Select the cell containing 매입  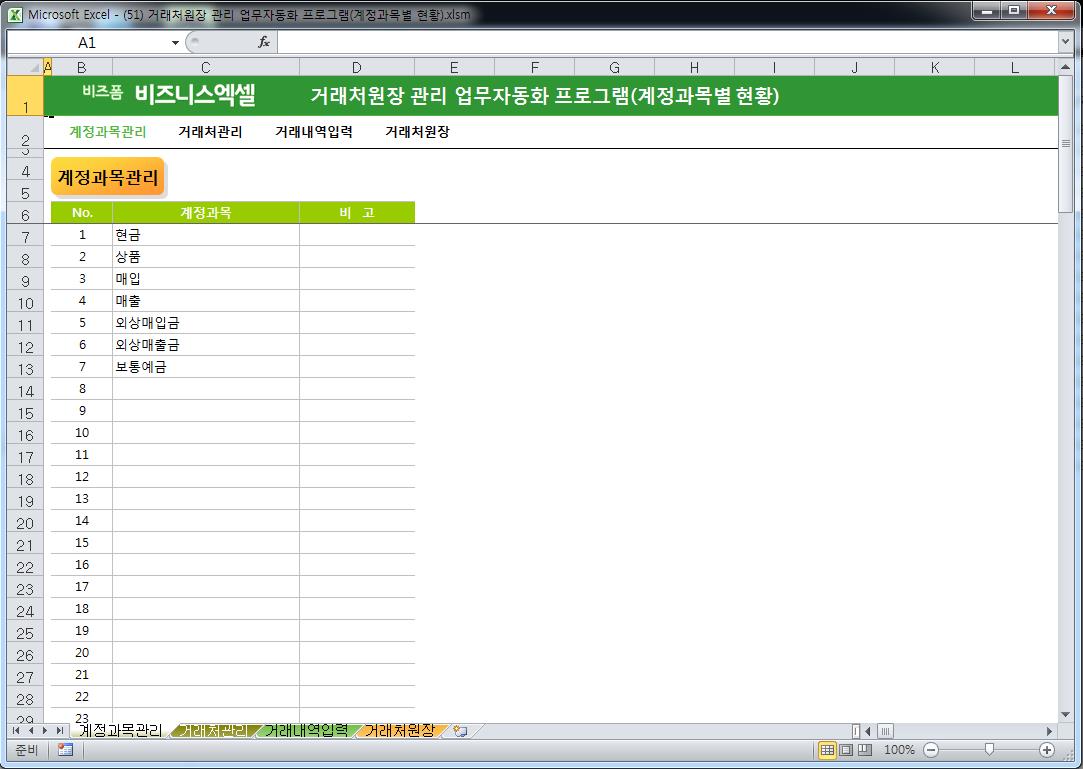pos(206,279)
